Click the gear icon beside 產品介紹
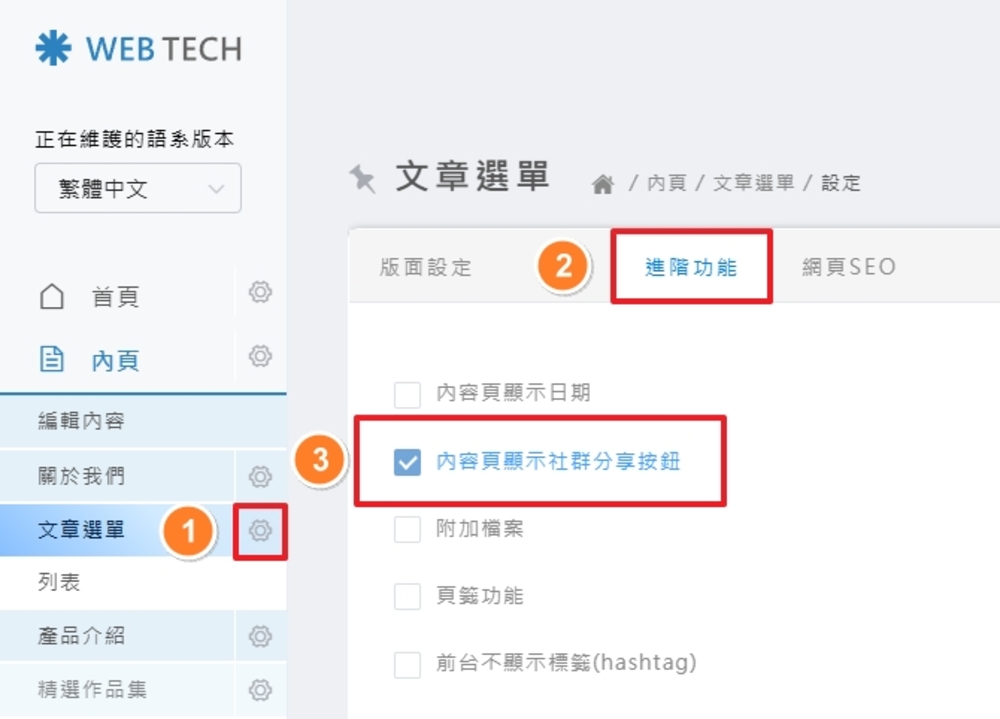The height and width of the screenshot is (719, 1000). 260,636
